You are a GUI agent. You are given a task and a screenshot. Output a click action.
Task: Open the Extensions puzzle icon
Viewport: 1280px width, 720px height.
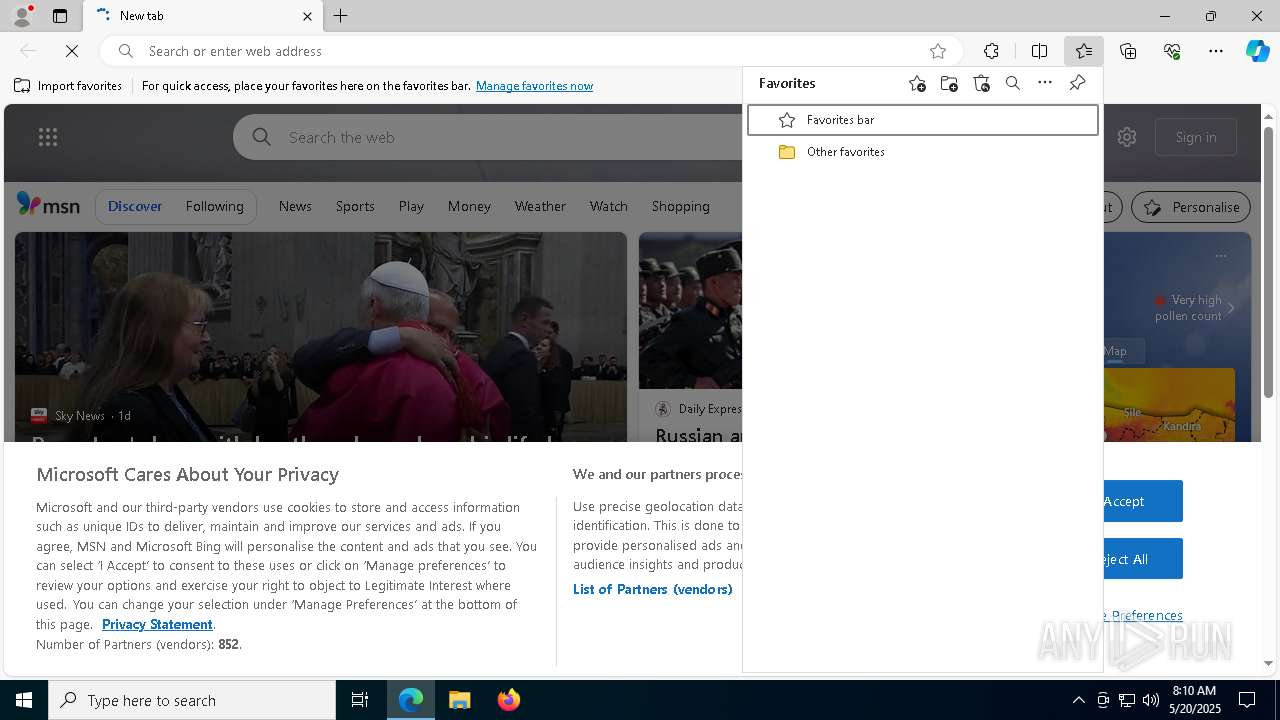tap(991, 51)
